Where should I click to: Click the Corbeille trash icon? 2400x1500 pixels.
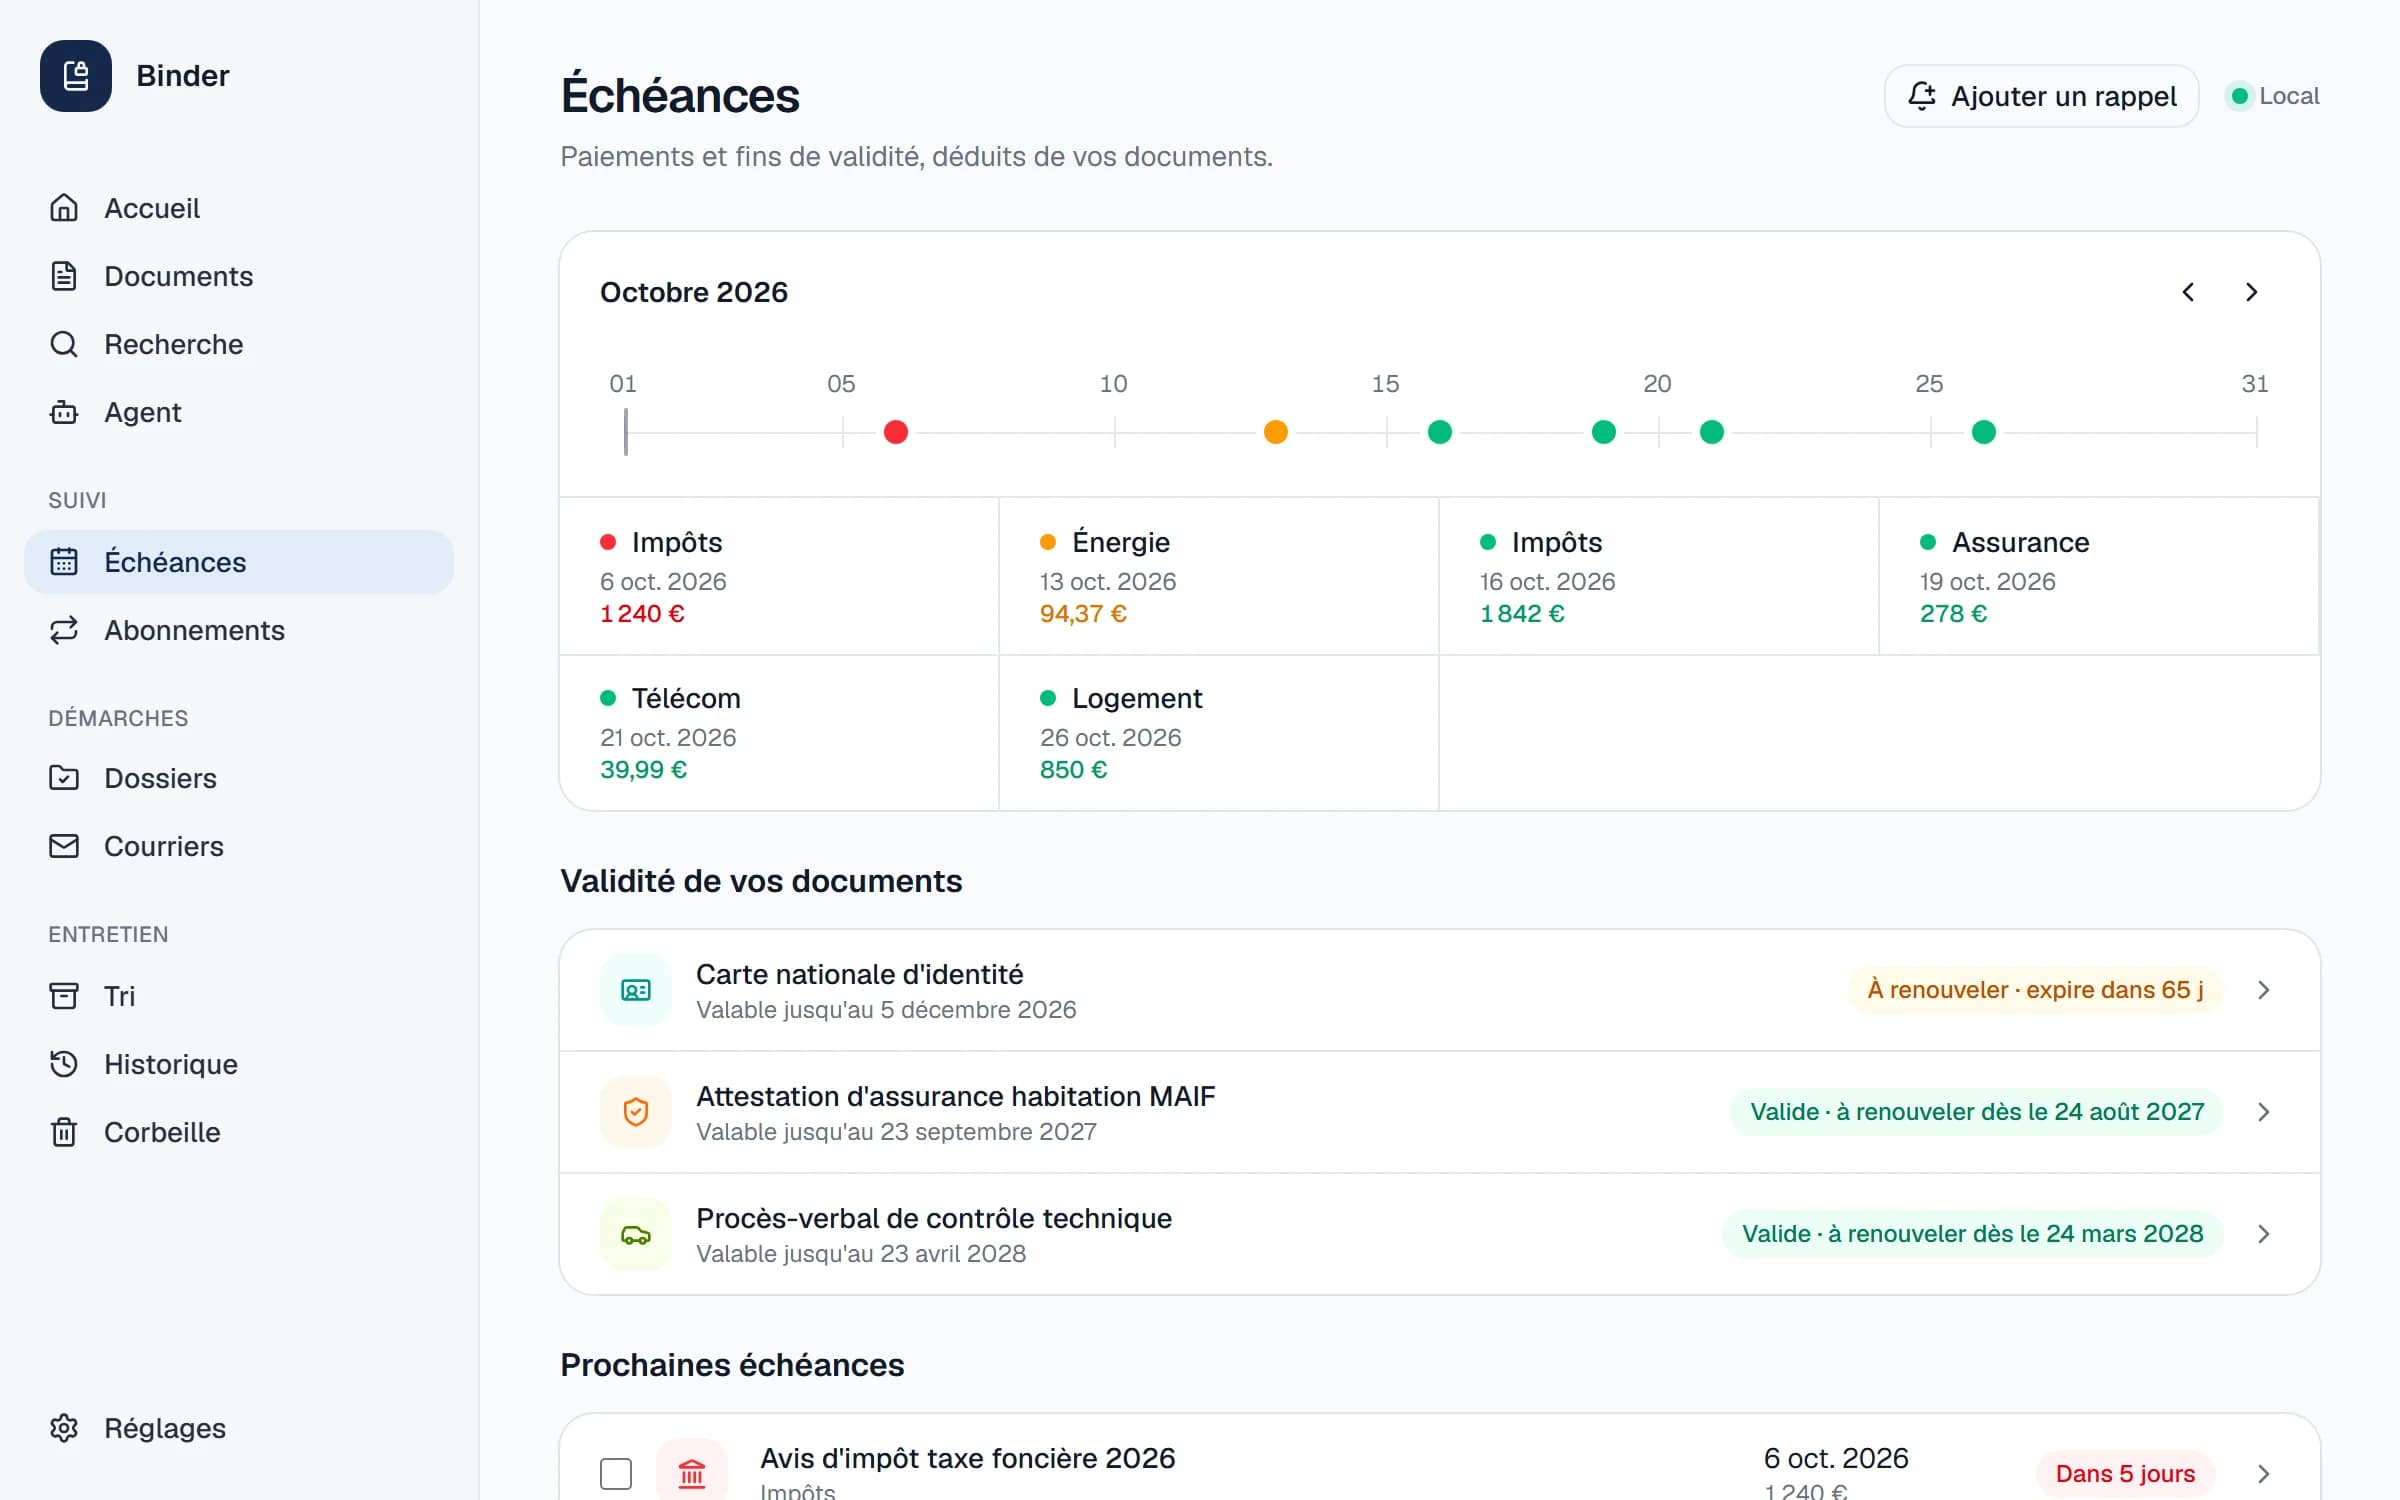pos(64,1132)
